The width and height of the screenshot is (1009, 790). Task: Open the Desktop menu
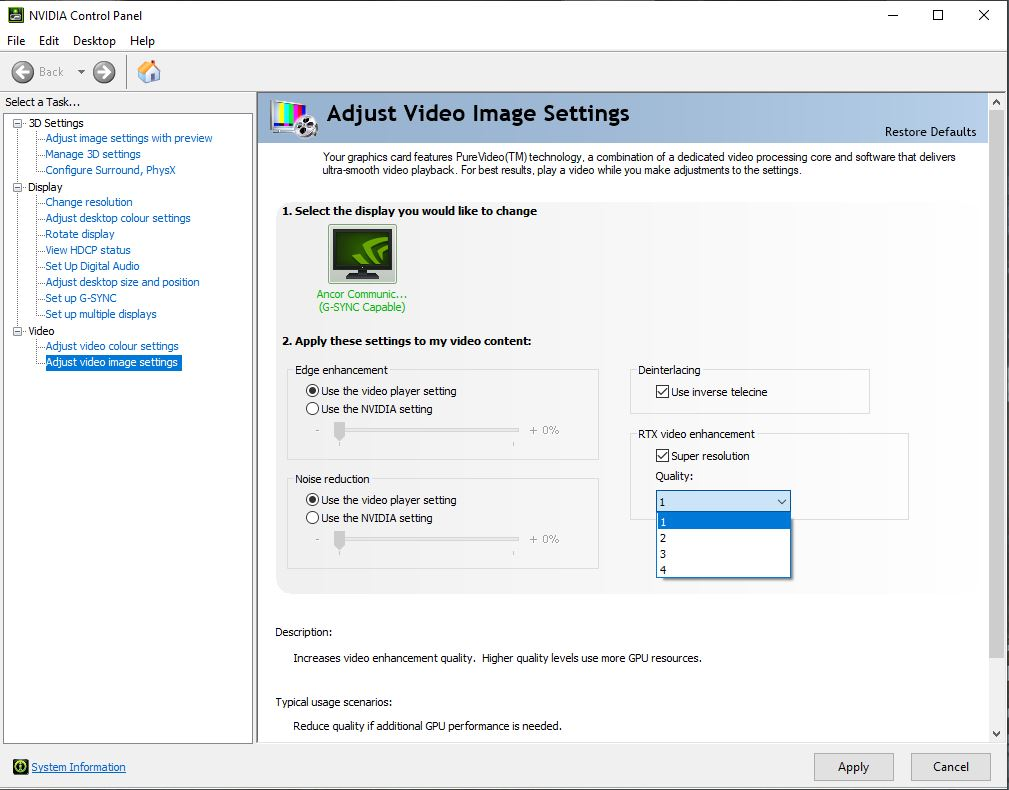(94, 41)
